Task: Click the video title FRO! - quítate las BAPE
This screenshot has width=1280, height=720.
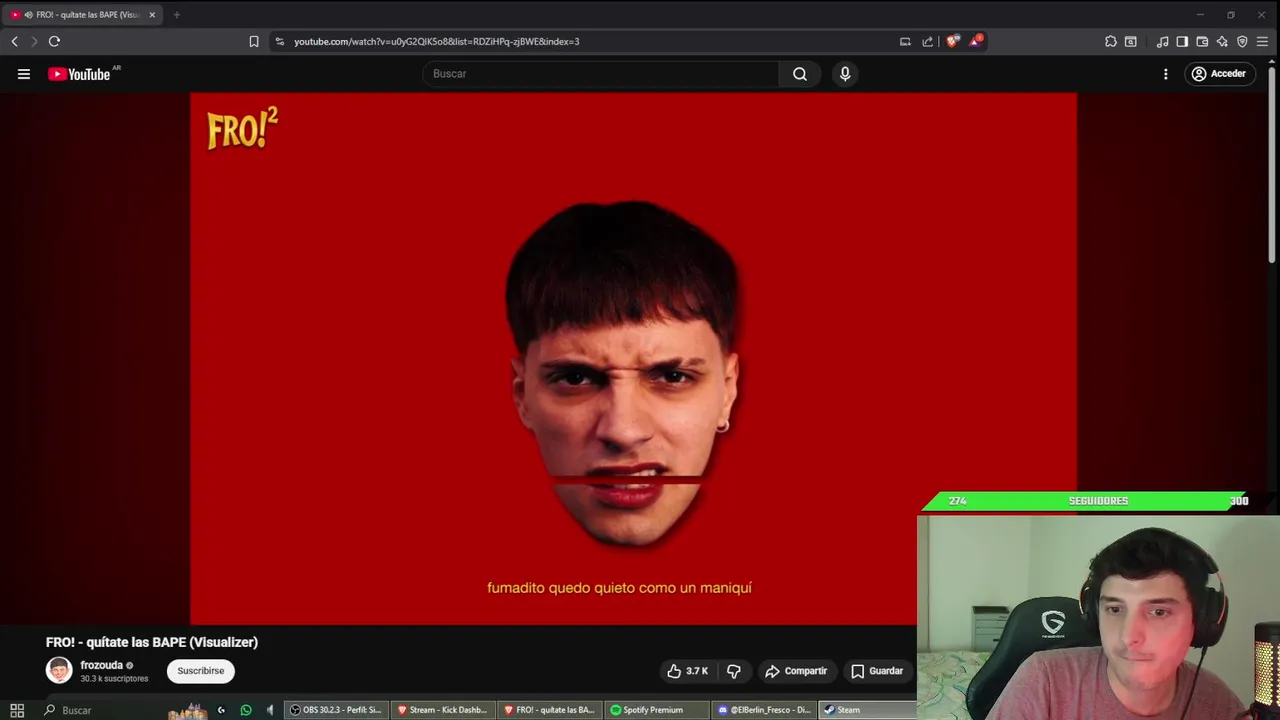Action: coord(152,642)
